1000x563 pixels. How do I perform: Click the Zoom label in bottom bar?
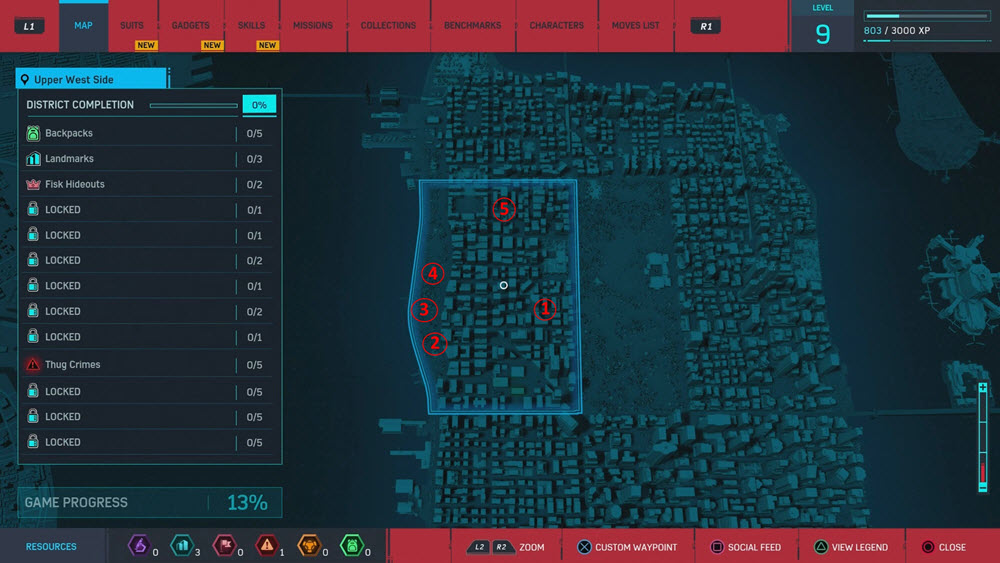click(532, 547)
